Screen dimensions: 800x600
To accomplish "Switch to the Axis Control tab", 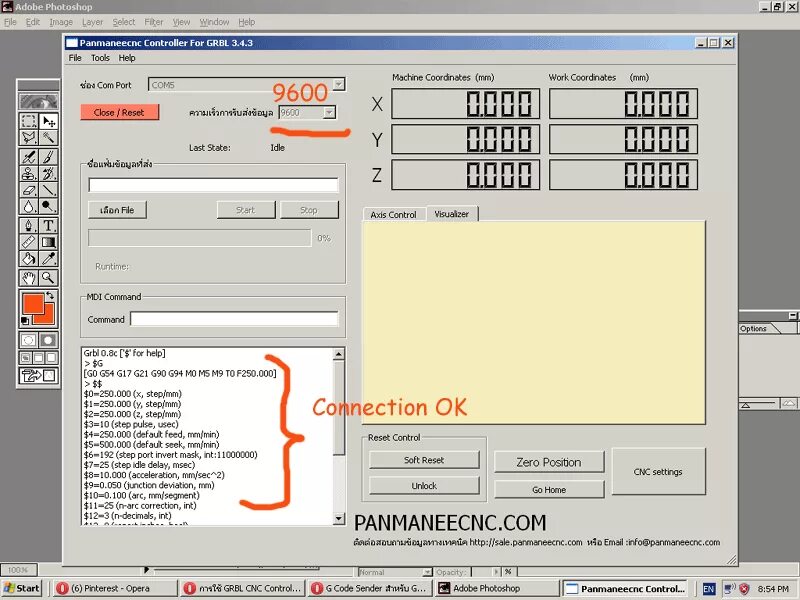I will [393, 215].
